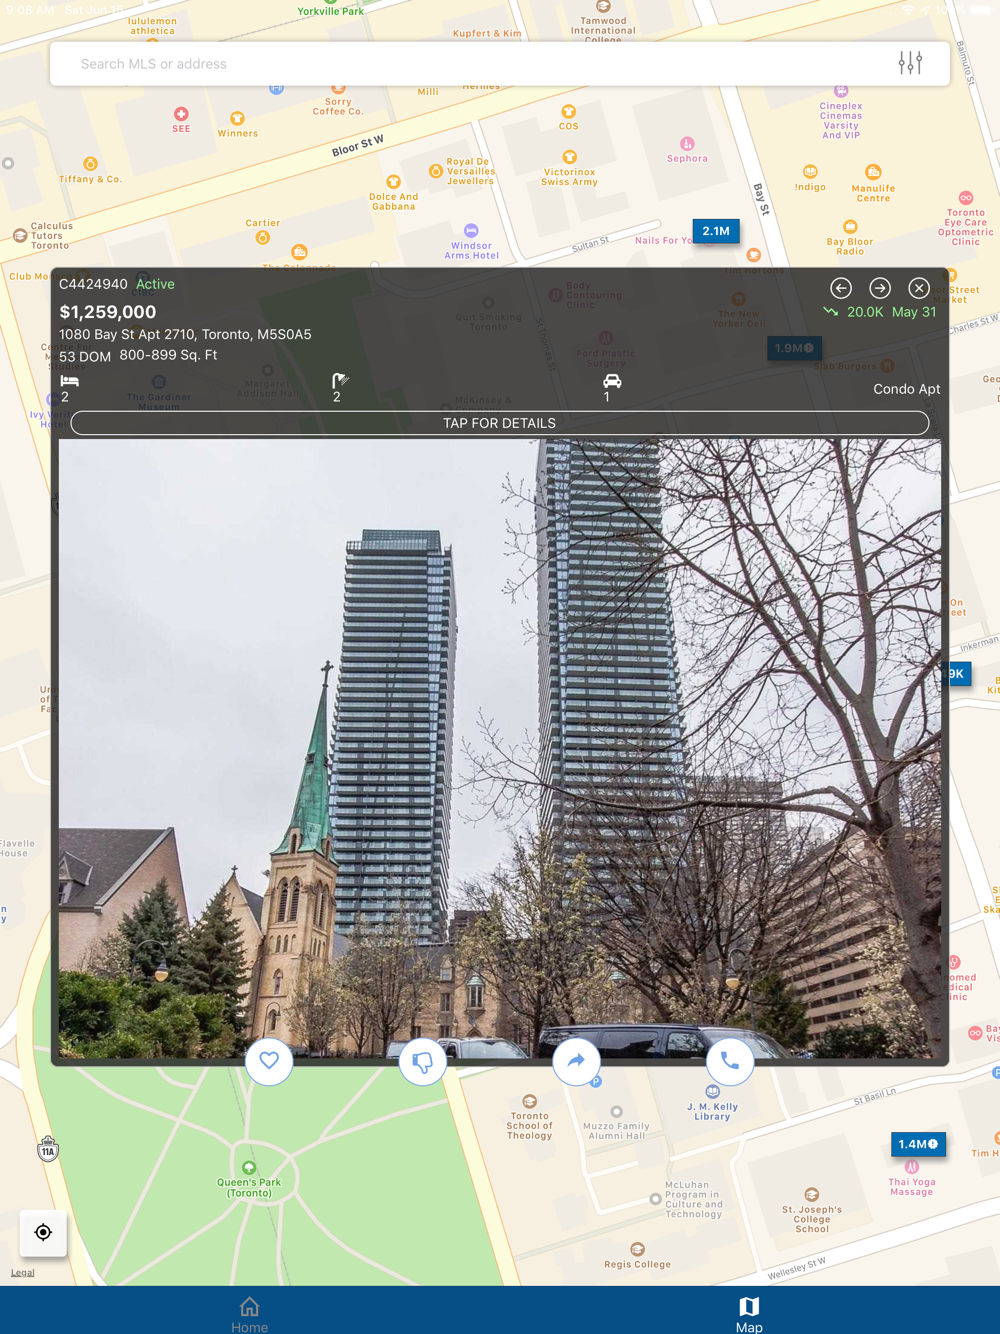Tap the 11A highway shield marker
This screenshot has width=1000, height=1334.
48,1150
